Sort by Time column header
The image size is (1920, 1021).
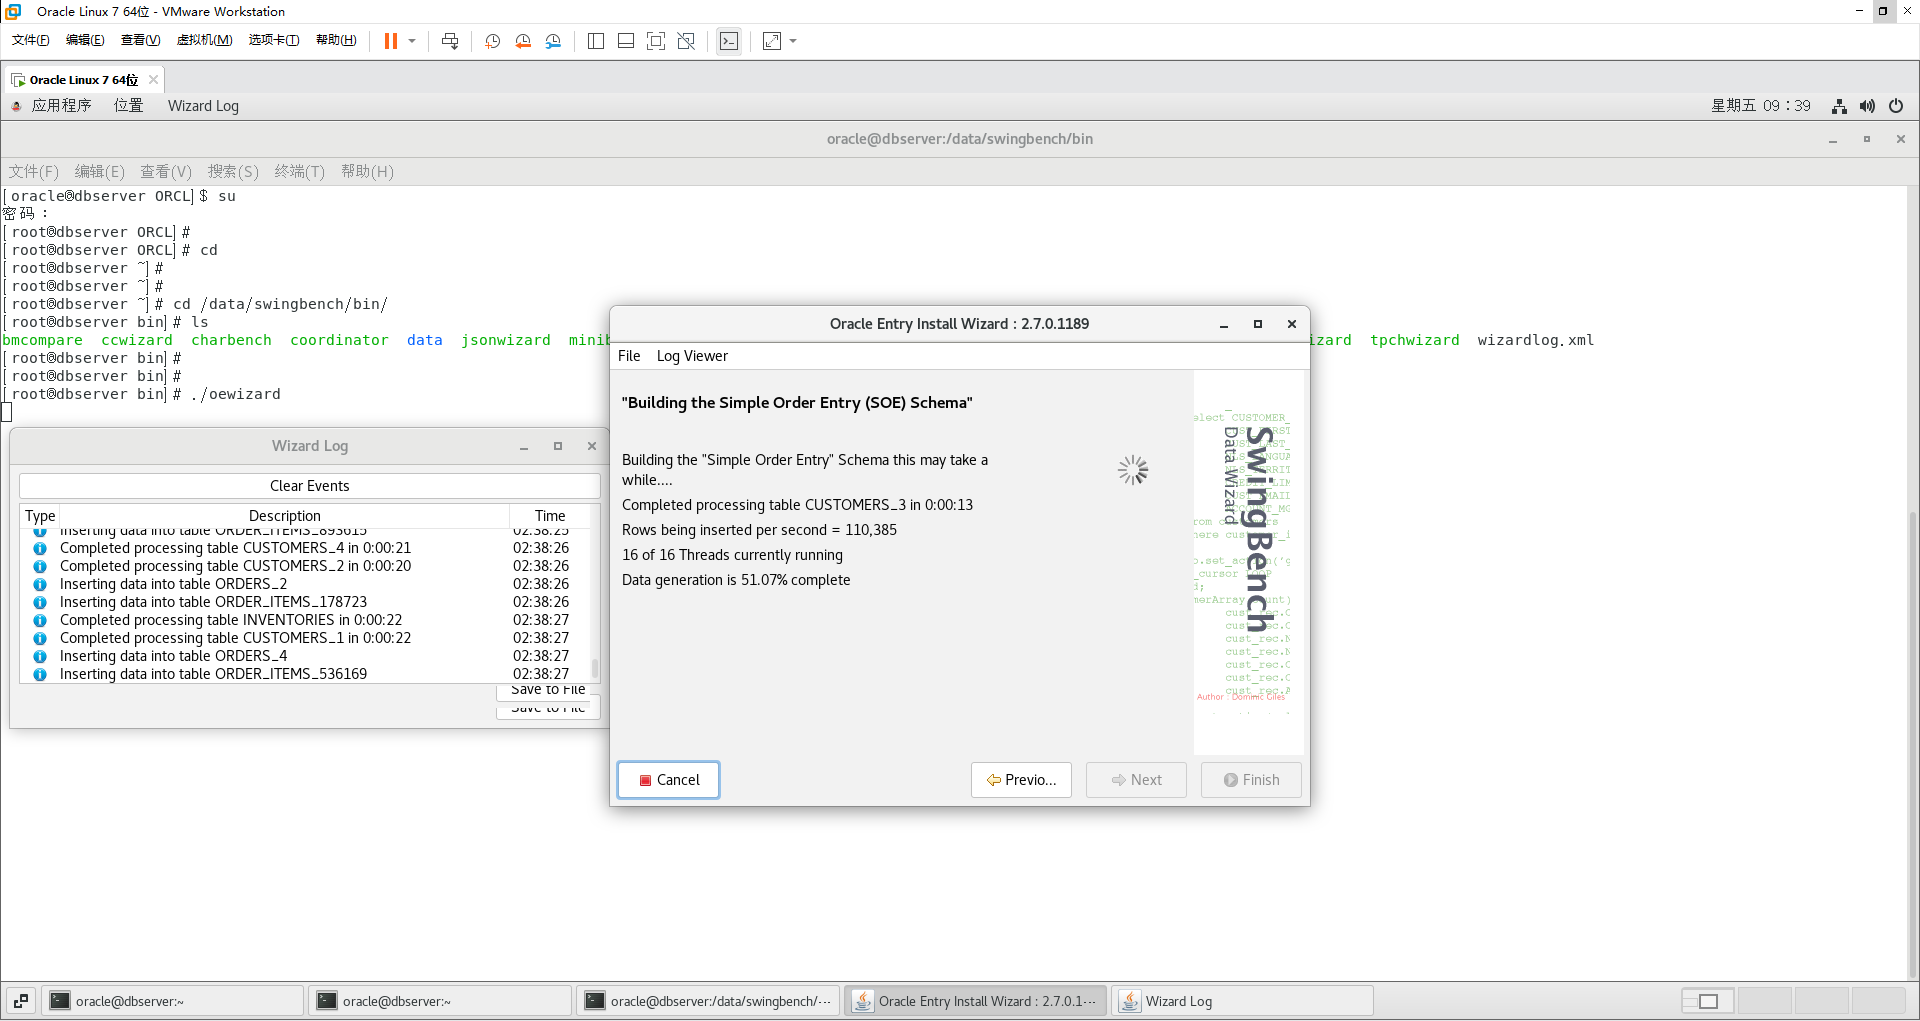[550, 516]
